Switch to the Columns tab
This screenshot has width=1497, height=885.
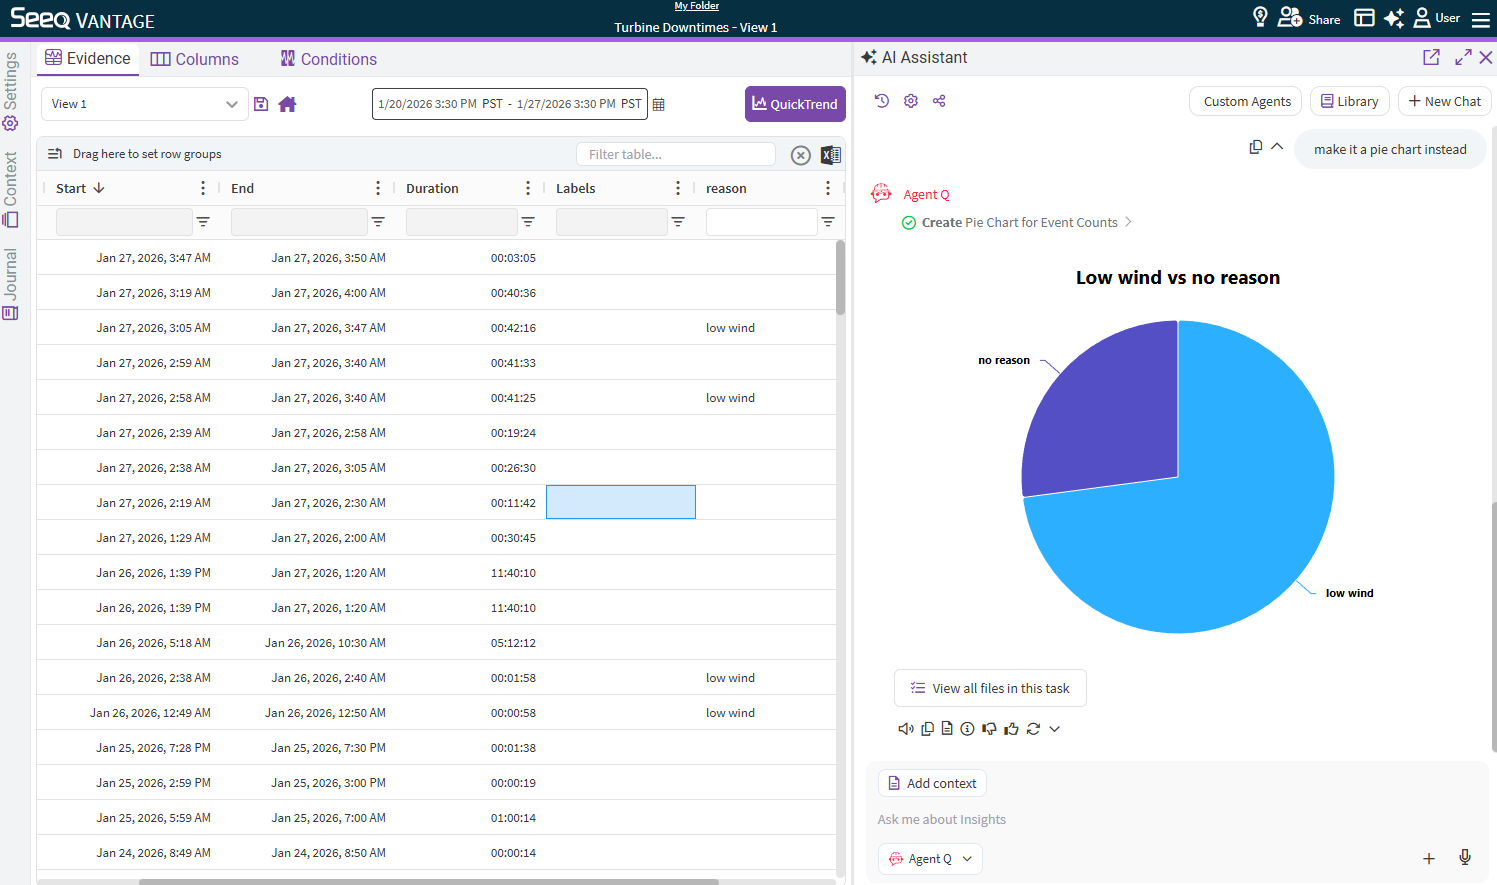click(195, 59)
